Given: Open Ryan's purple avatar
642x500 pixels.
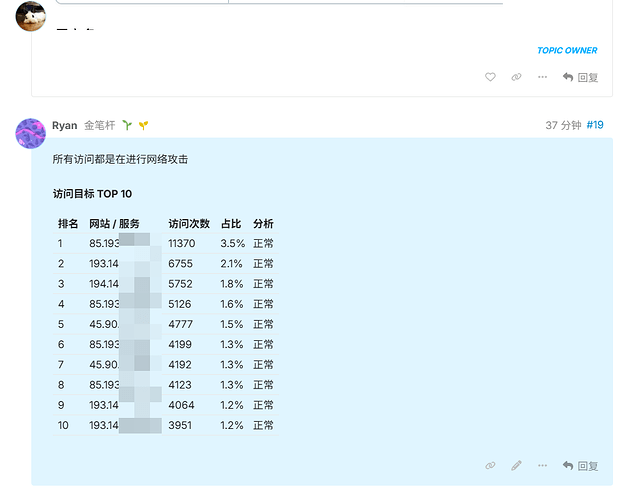Looking at the screenshot, I should (x=31, y=133).
